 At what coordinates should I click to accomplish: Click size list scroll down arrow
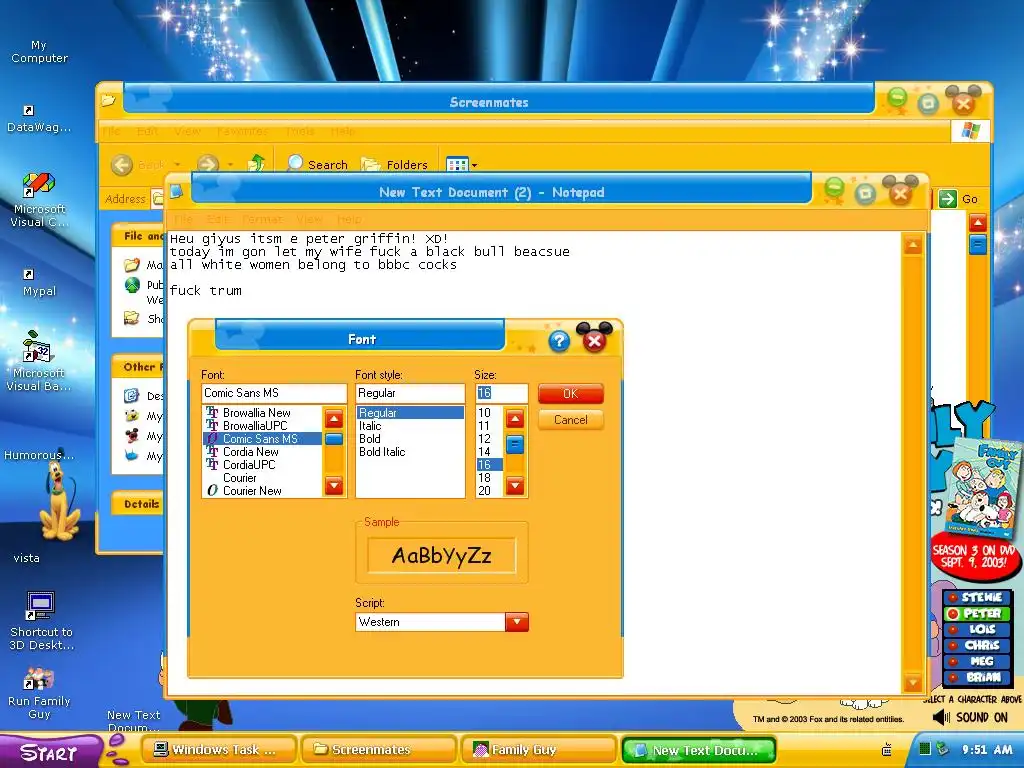(x=515, y=485)
